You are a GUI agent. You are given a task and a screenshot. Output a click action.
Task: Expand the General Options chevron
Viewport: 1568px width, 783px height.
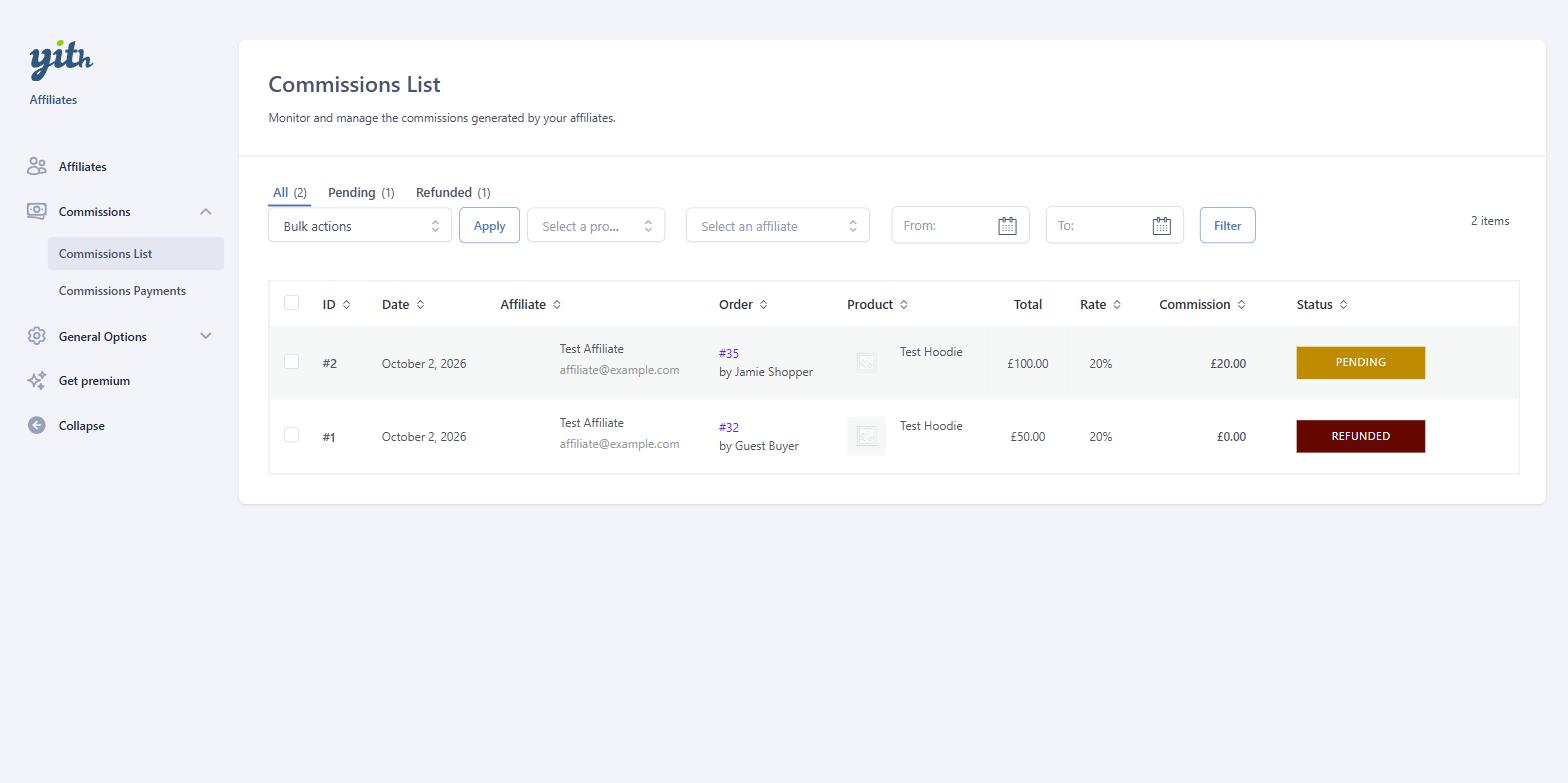pyautogui.click(x=206, y=336)
